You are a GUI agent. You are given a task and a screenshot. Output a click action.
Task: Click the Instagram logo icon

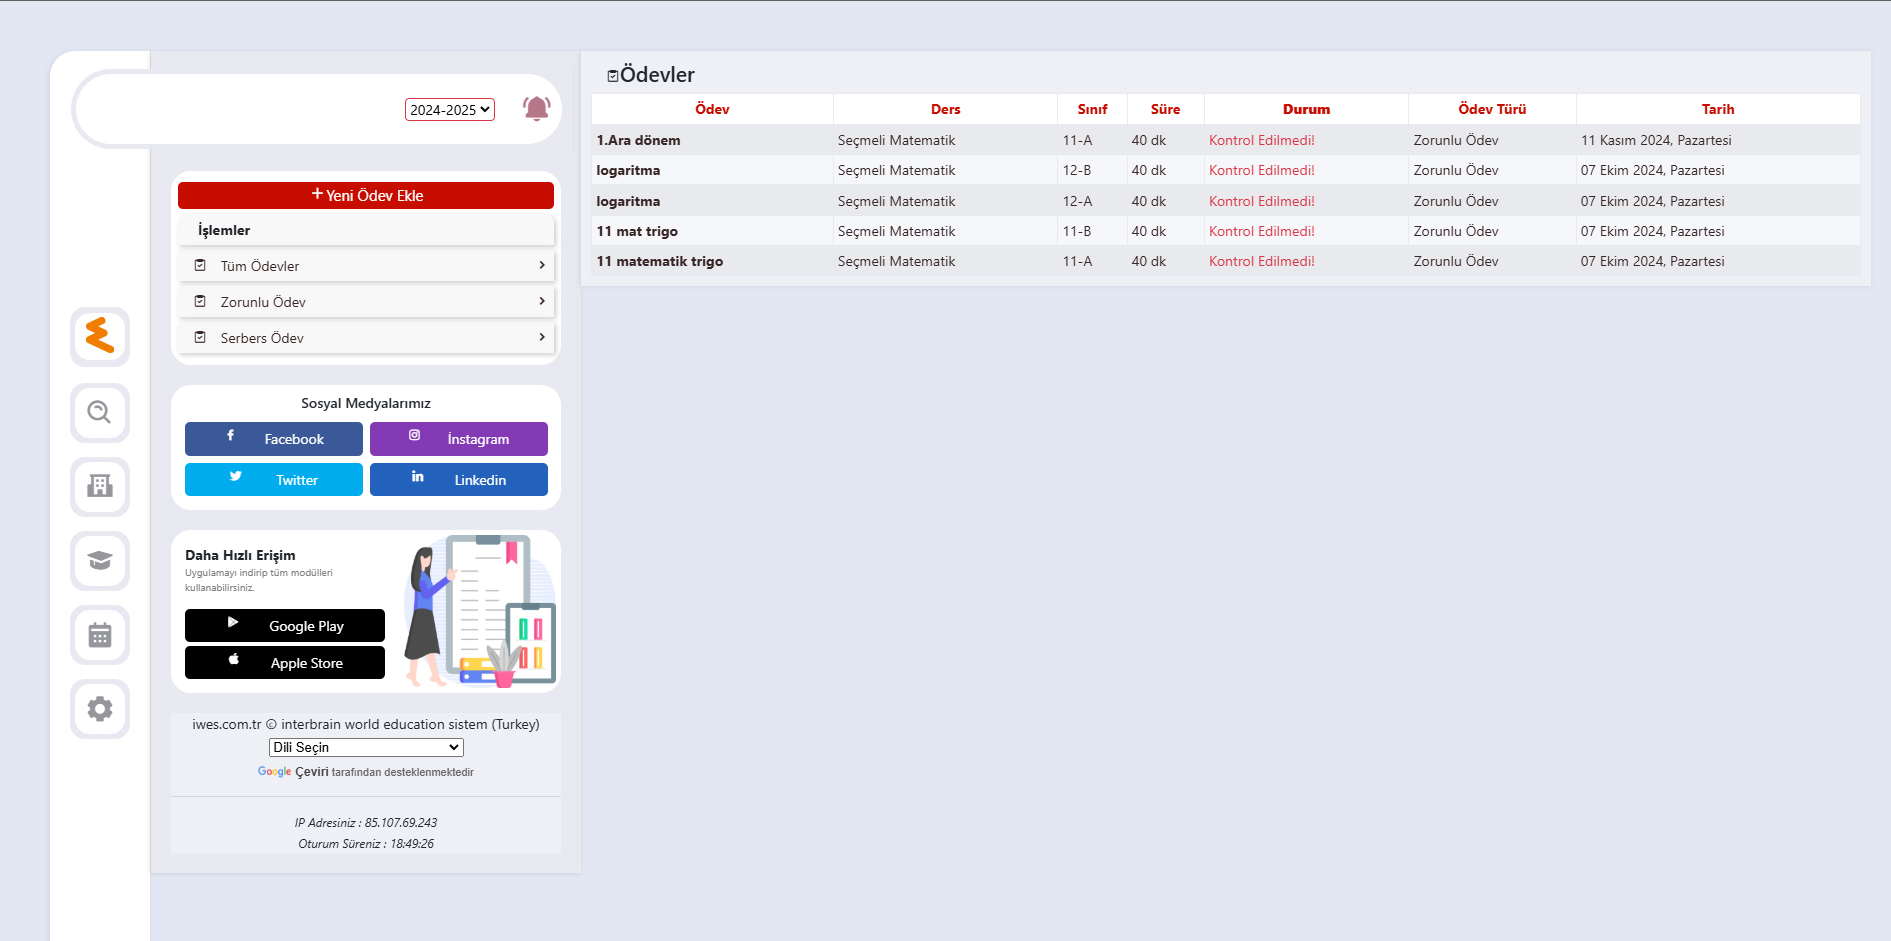pyautogui.click(x=414, y=435)
